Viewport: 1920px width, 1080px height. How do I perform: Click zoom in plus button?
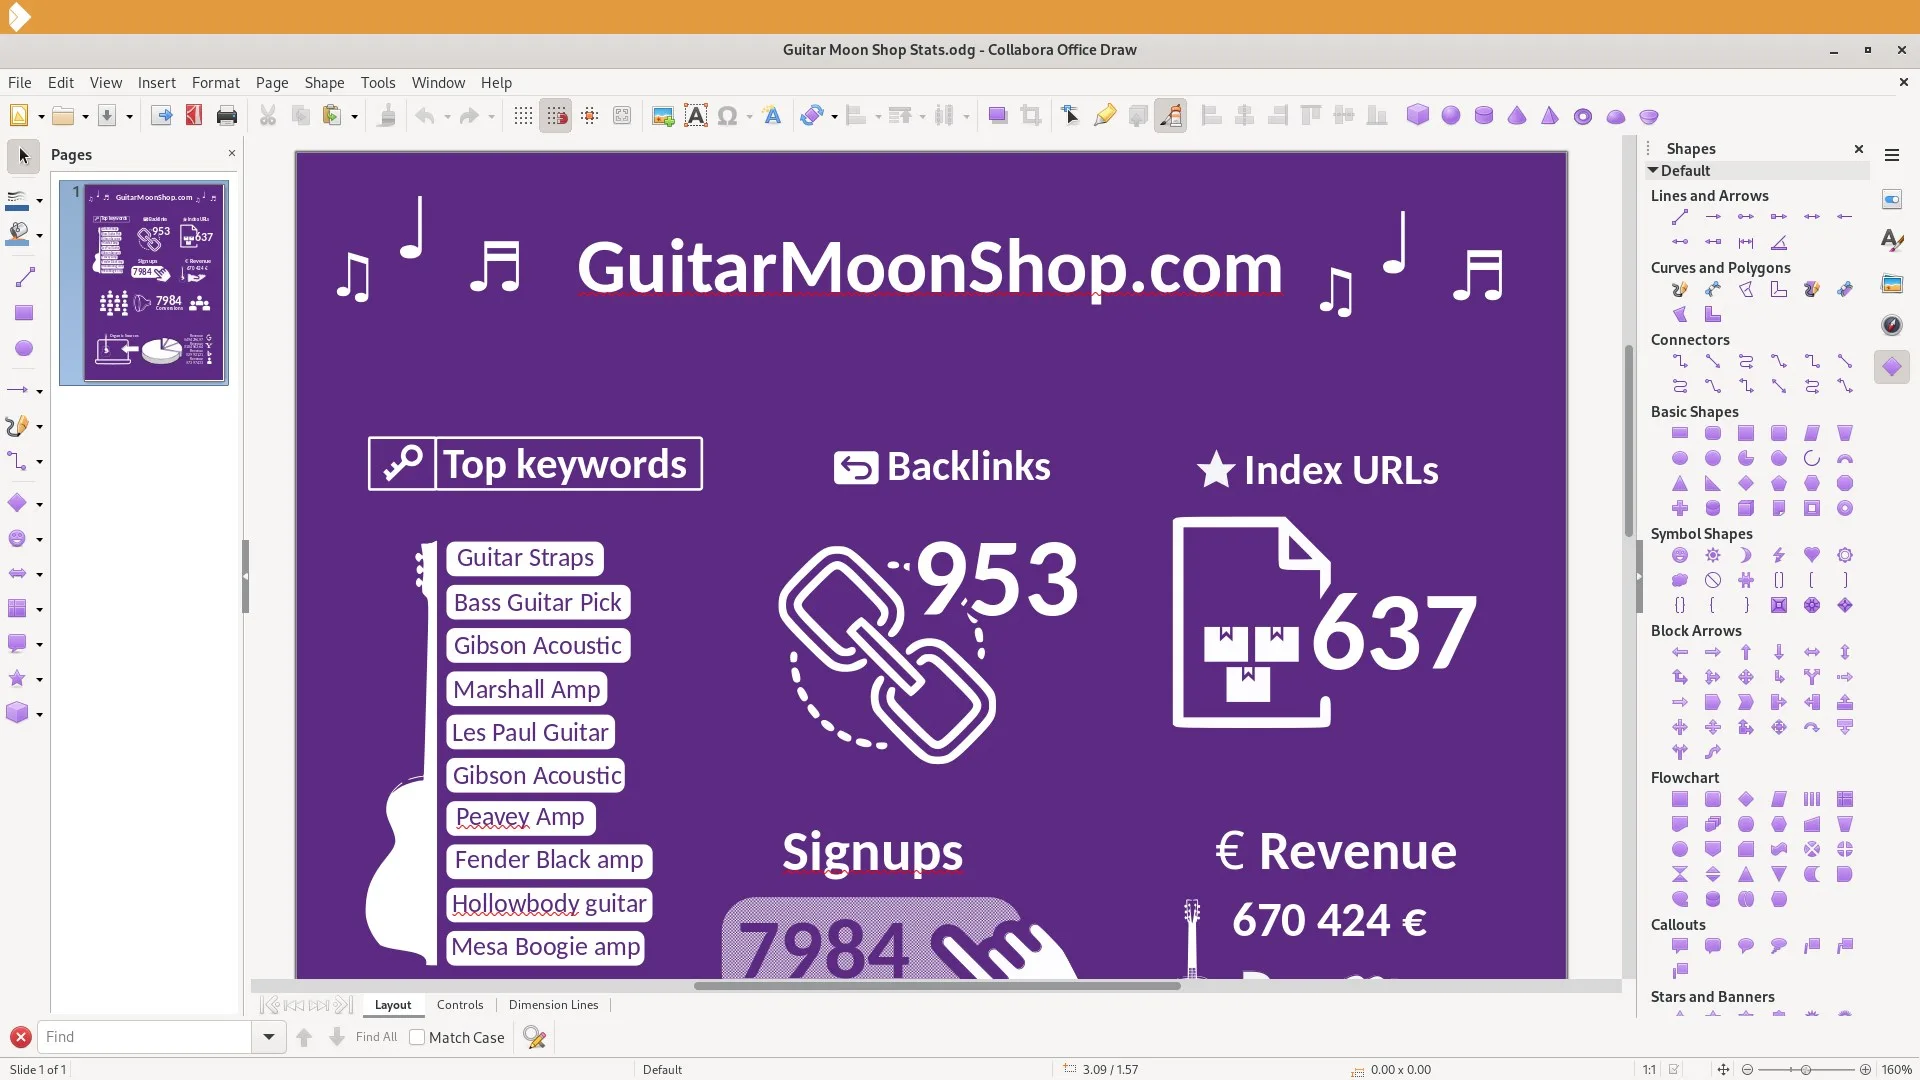(x=1865, y=1069)
